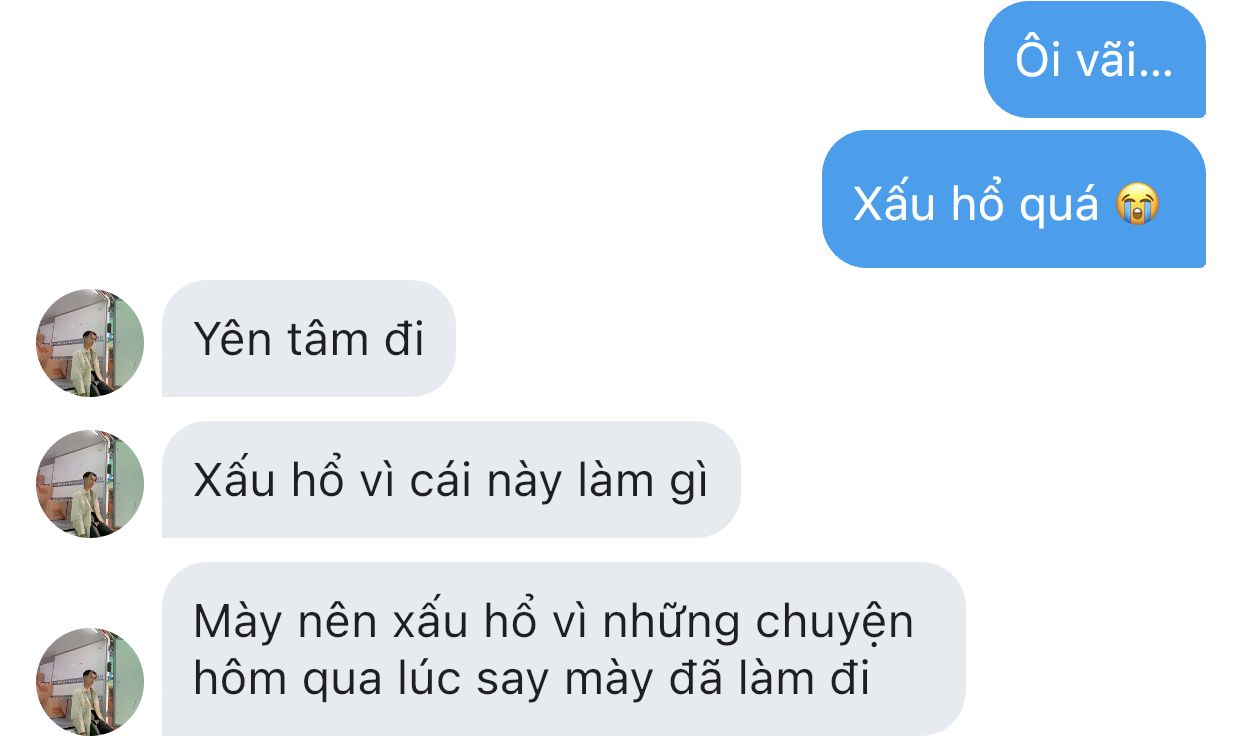Select the long 'Mày nên xấu hổ' message bubble
This screenshot has width=1242, height=745.
coord(563,649)
